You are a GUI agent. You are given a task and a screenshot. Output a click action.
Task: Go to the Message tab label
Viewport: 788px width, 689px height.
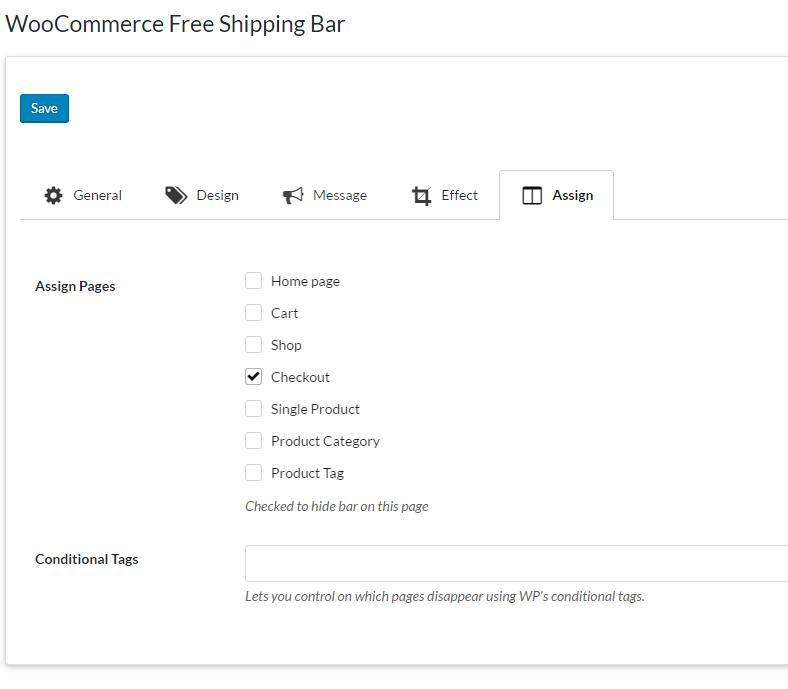point(340,196)
